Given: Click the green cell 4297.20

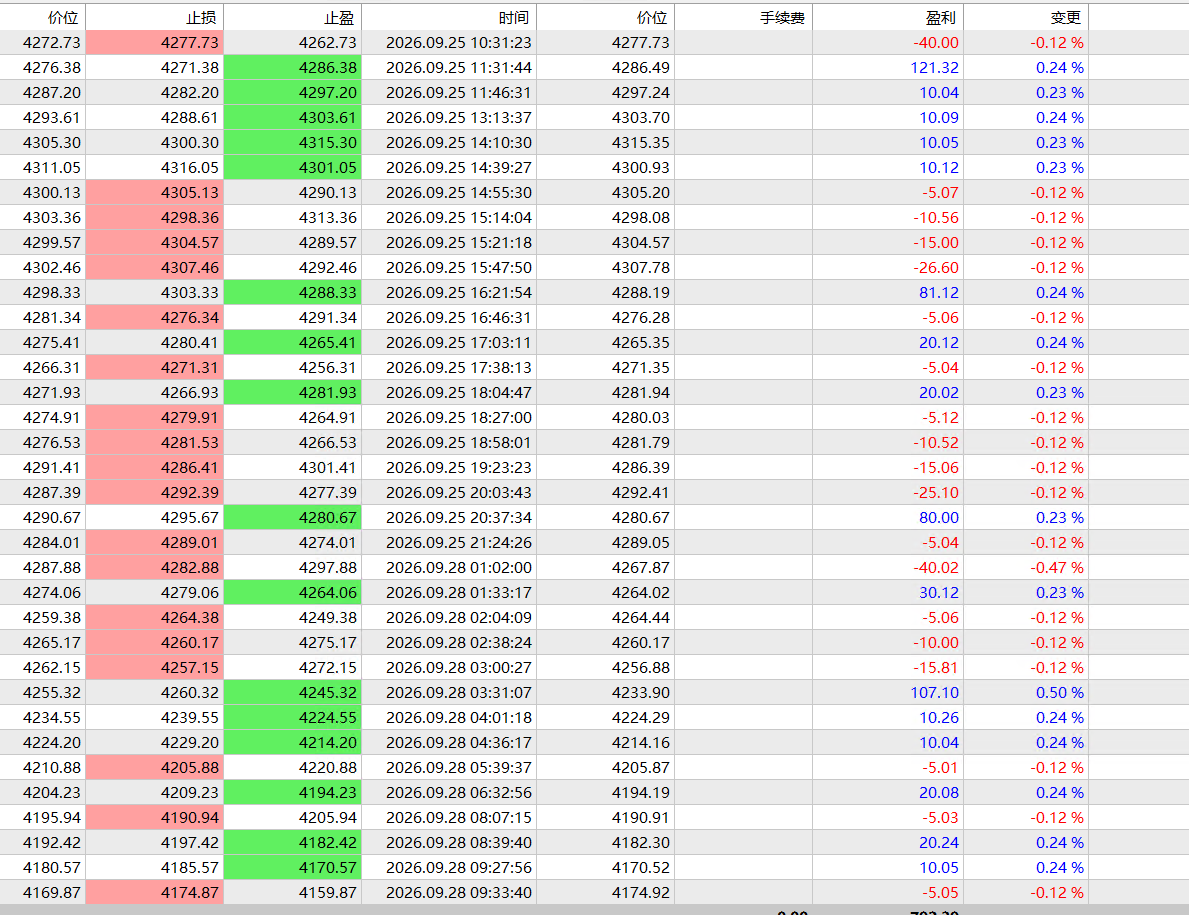Looking at the screenshot, I should [x=293, y=92].
